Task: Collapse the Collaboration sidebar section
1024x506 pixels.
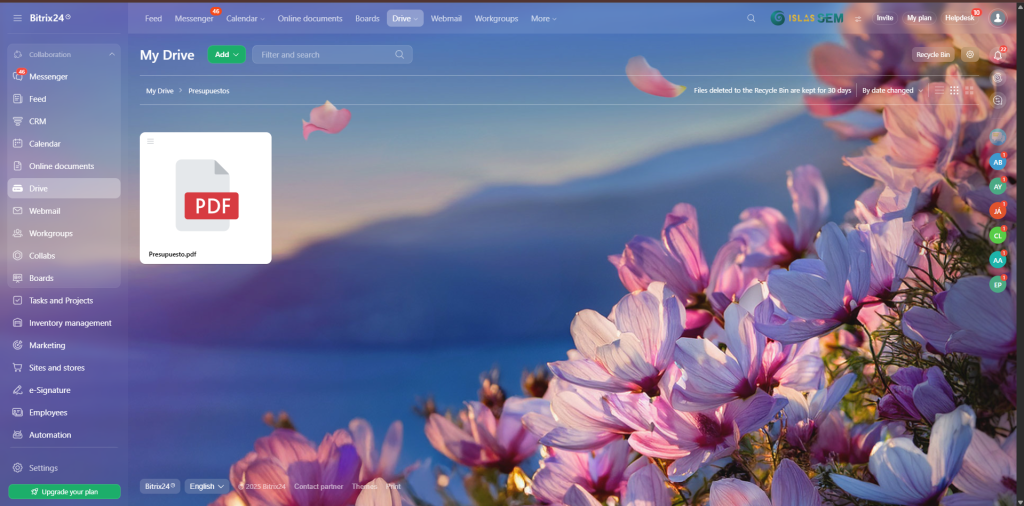Action: [111, 54]
